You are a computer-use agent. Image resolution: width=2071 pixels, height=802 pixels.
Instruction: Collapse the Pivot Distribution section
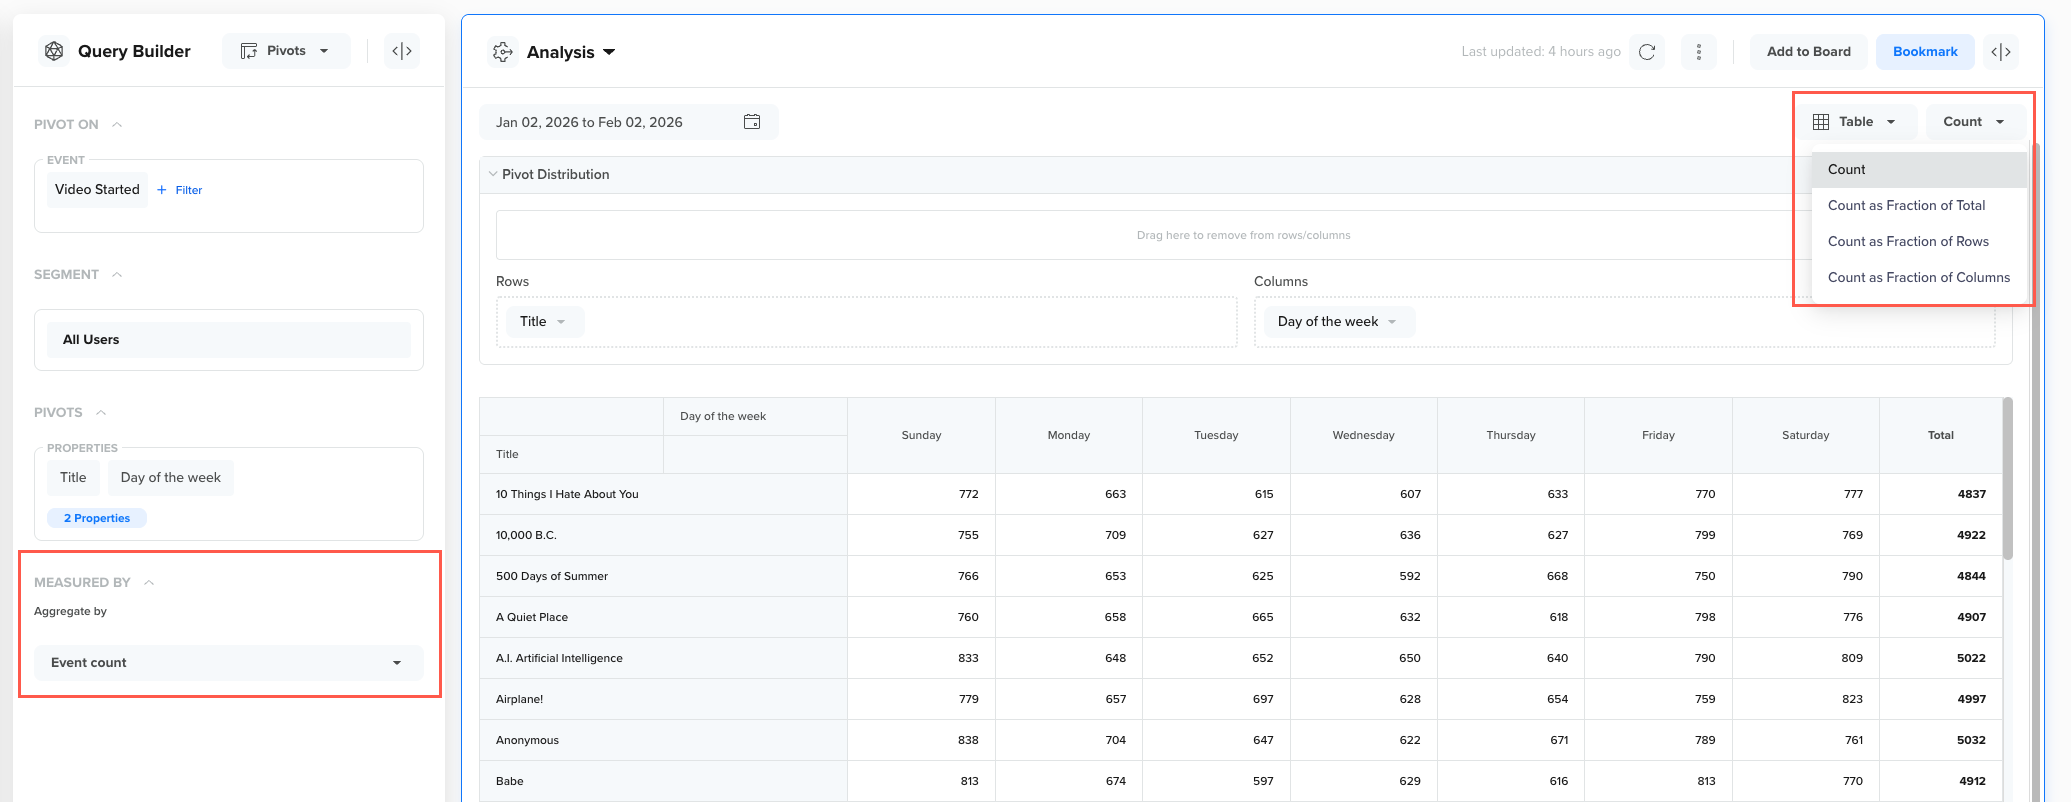(493, 174)
